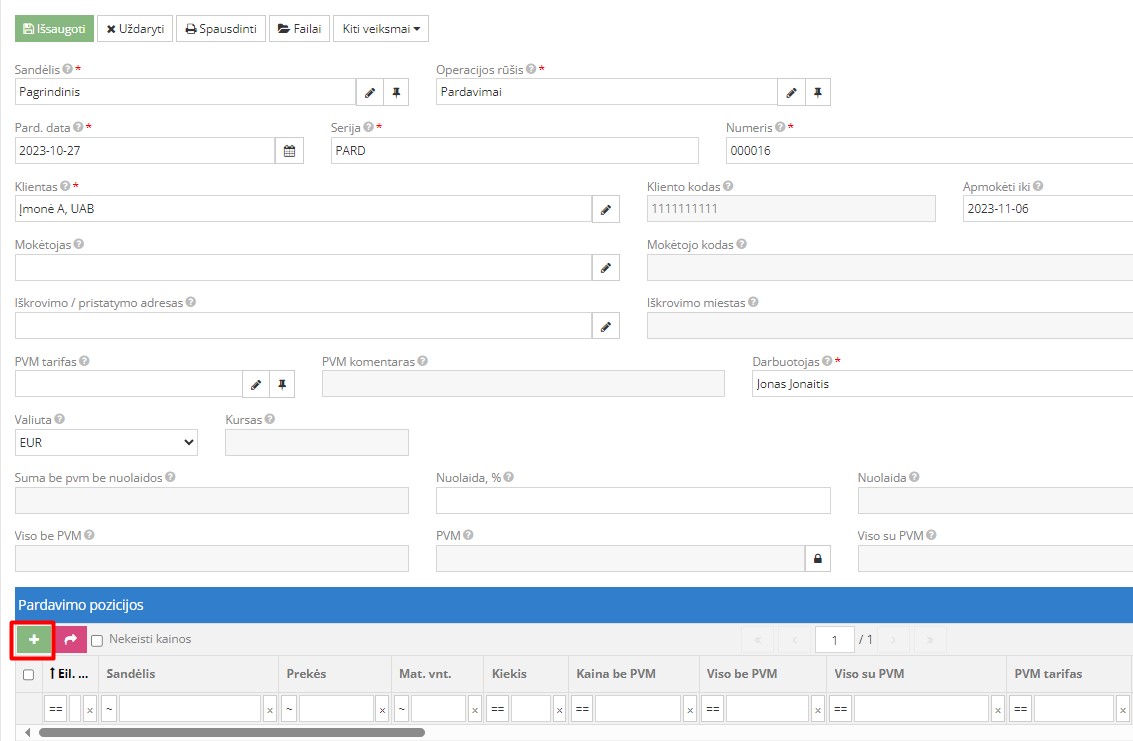
Task: Click the lock icon next to PVM
Action: [817, 559]
